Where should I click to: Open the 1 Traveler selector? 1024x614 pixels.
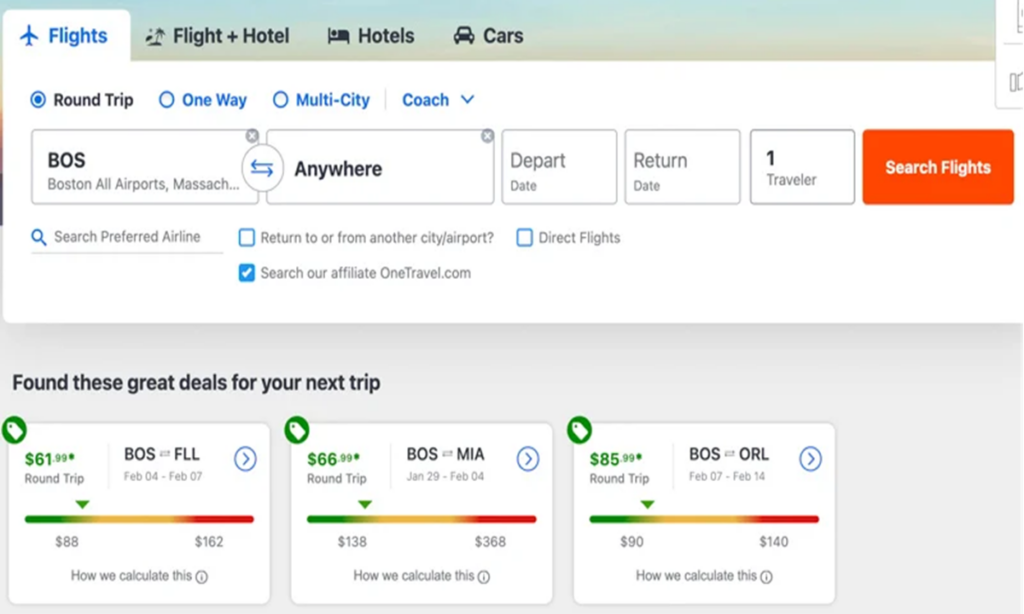(x=802, y=167)
